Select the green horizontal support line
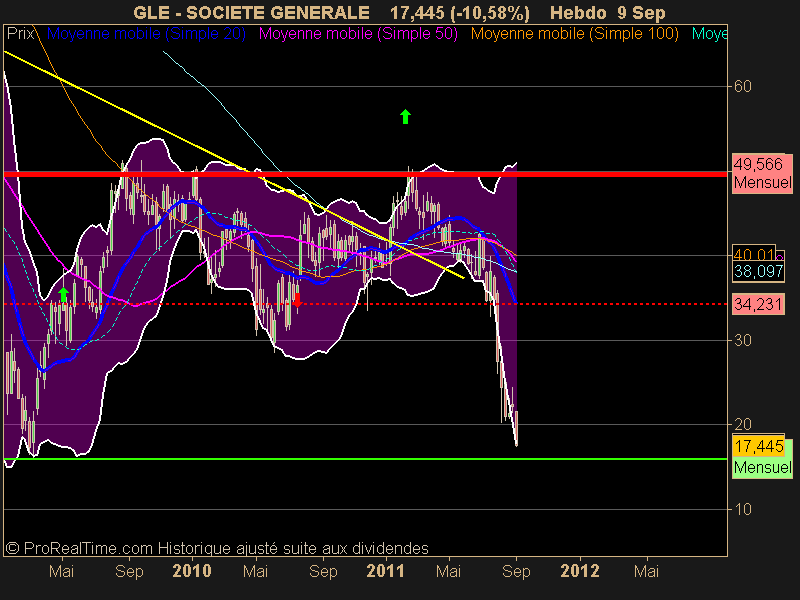Viewport: 800px width, 600px height. [x=365, y=459]
